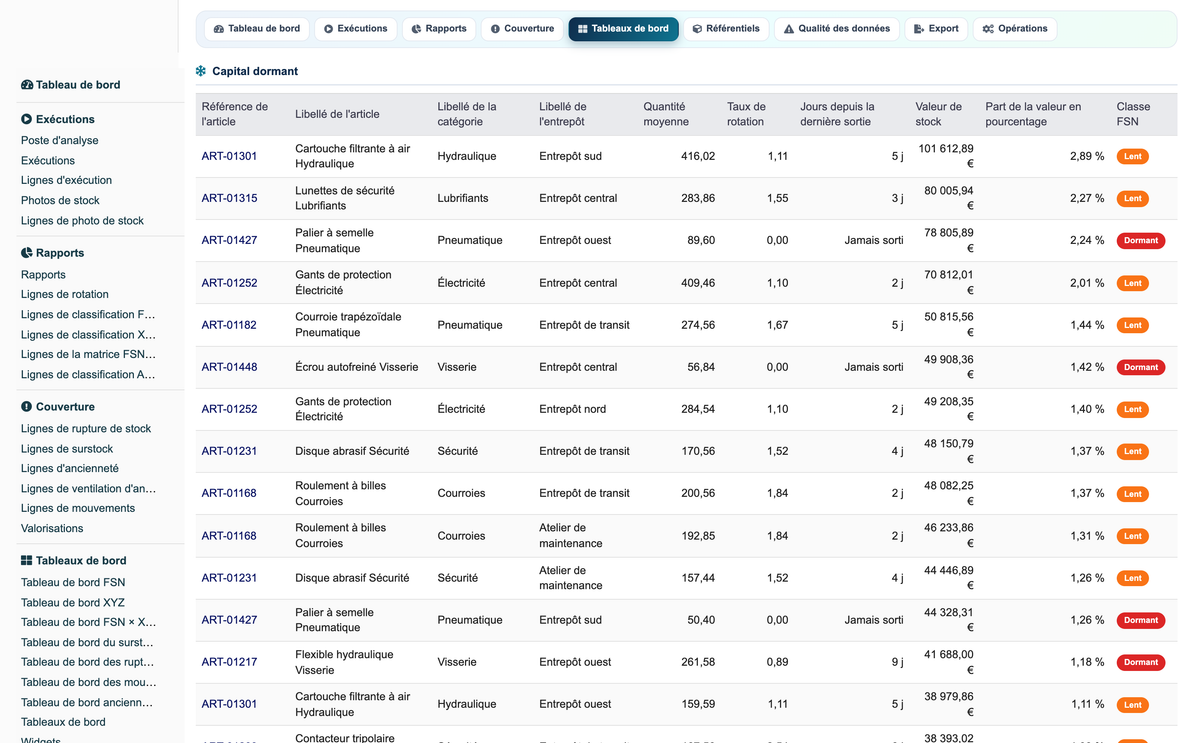Open article link ART-01182
The image size is (1200, 743).
[x=229, y=325]
